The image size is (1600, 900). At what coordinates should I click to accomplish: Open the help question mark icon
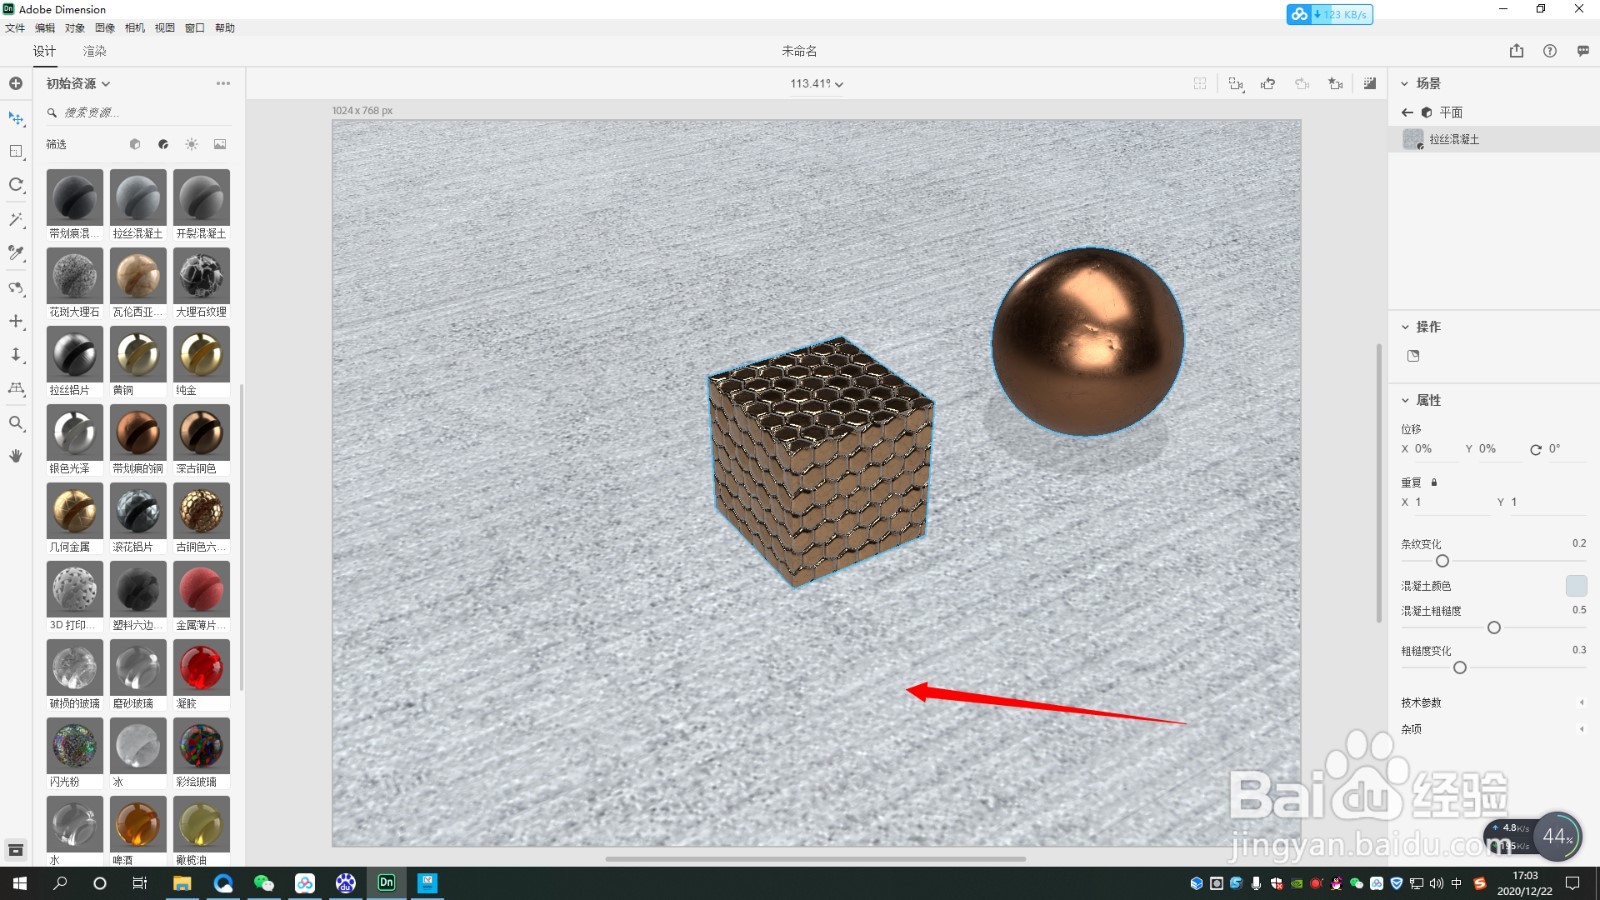pyautogui.click(x=1550, y=51)
